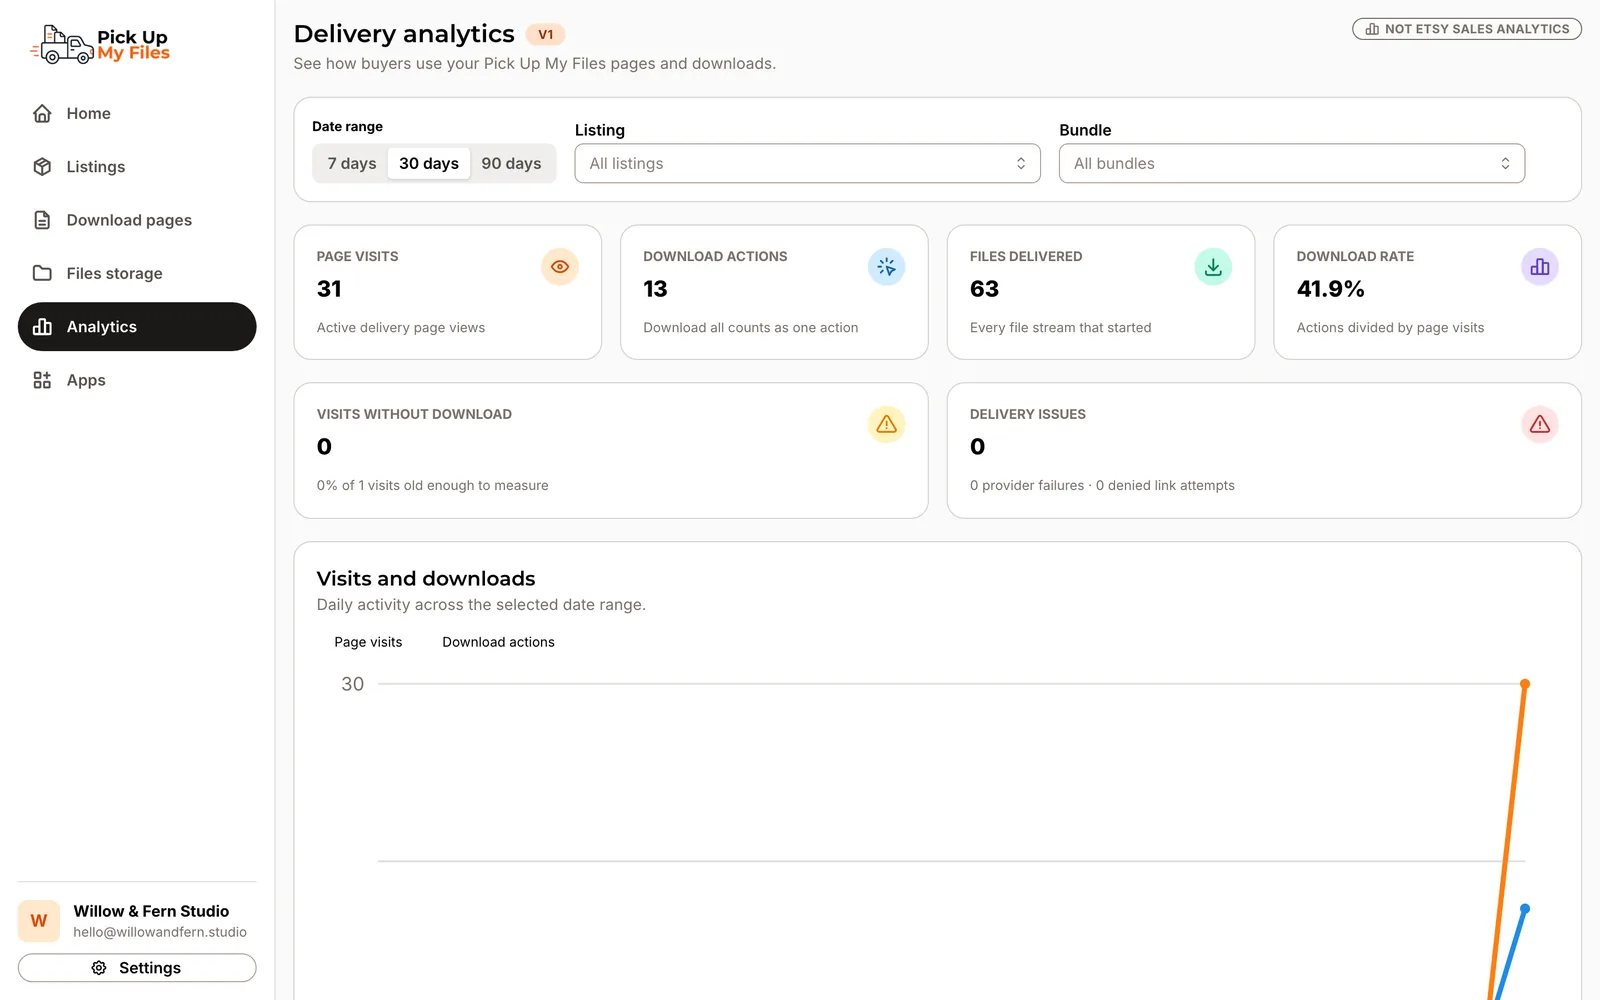
Task: Click the Download Rate value 41.9%
Action: (x=1330, y=289)
